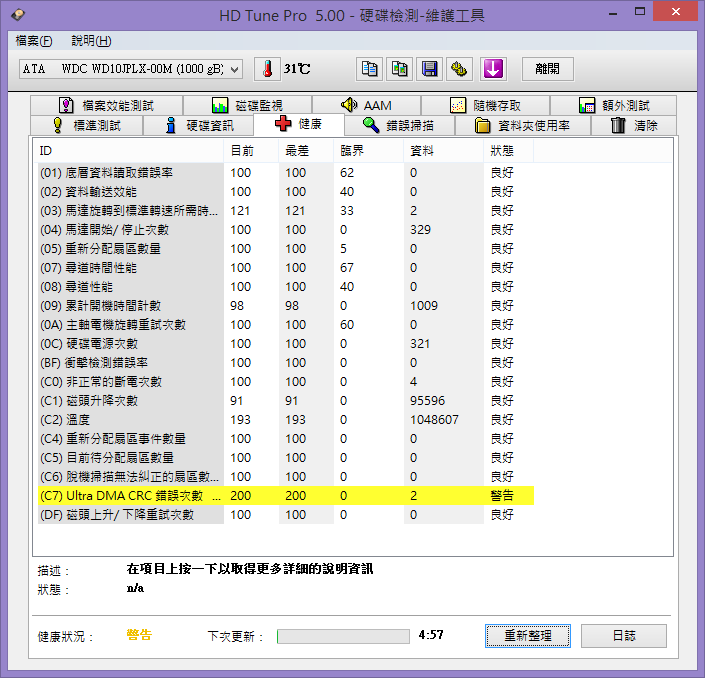This screenshot has height=678, width=705.
Task: Select the (DF) 磁頭上升/下降重試次數 row
Action: (286, 514)
